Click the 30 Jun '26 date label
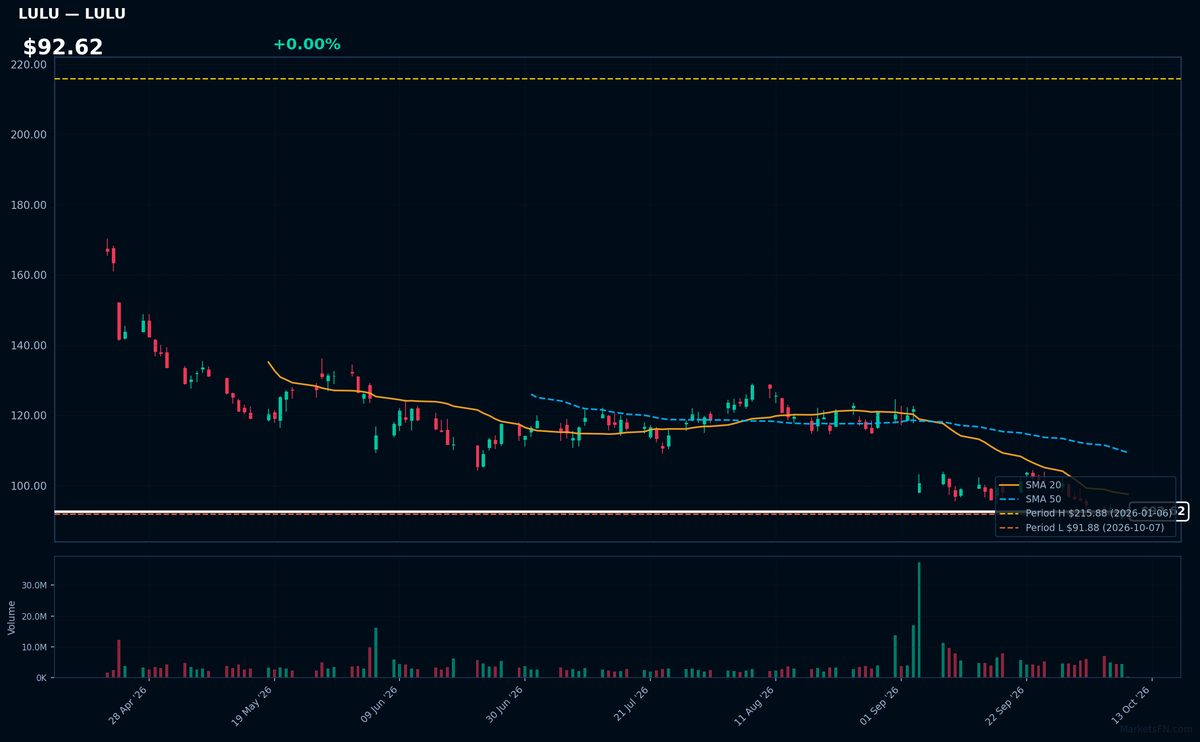Screen dimensions: 1200x742 (505, 704)
